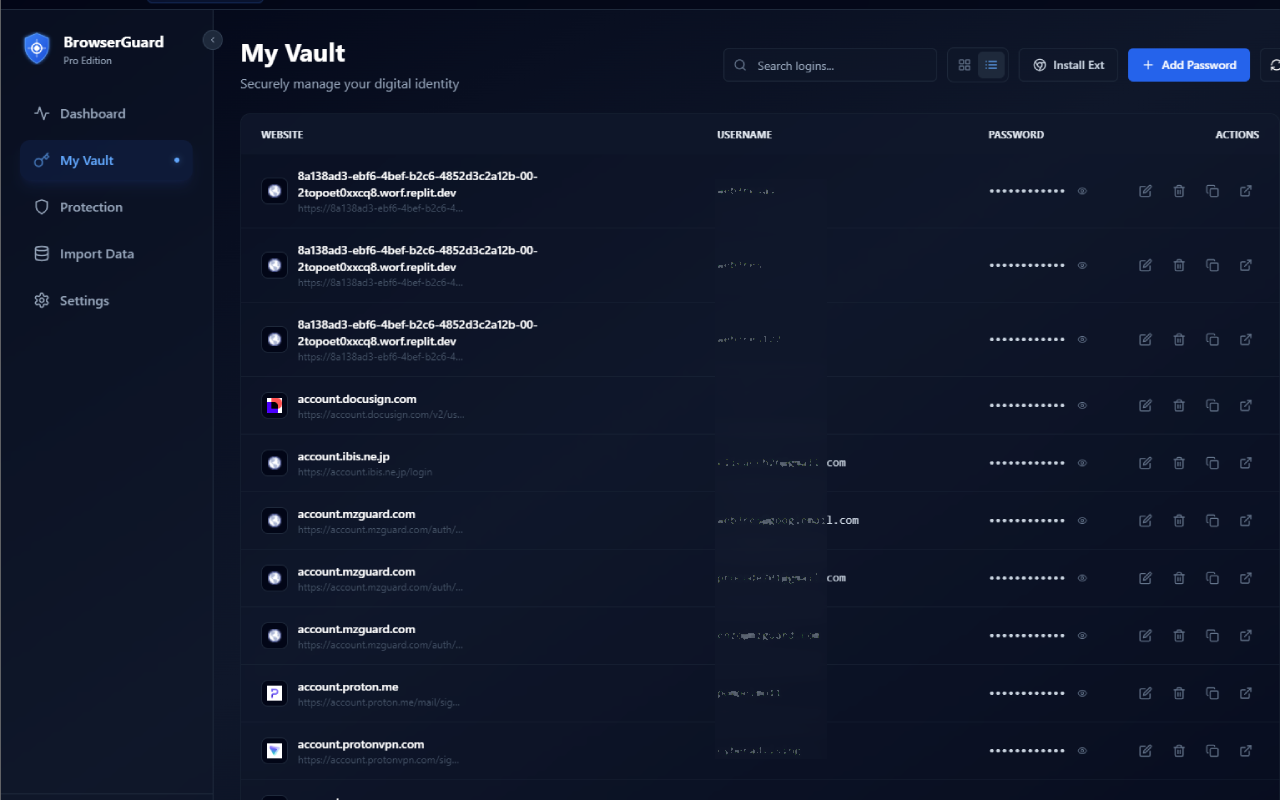
Task: Enable list view display mode
Action: (x=991, y=64)
